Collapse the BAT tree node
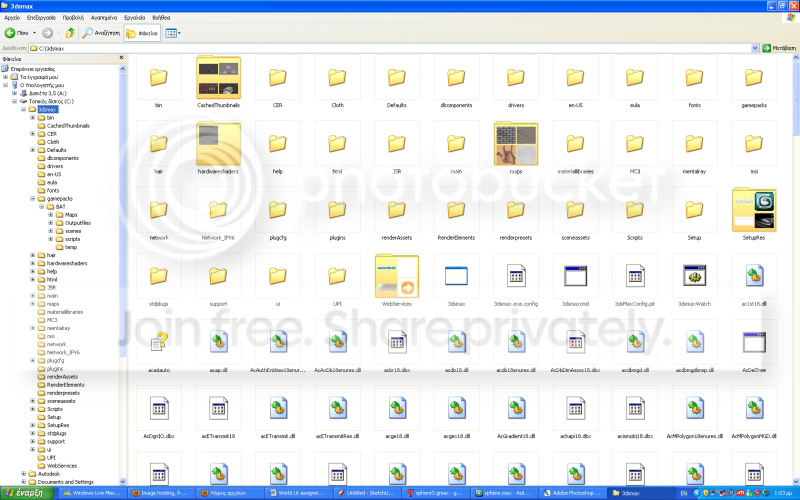This screenshot has width=800, height=500. pyautogui.click(x=42, y=207)
